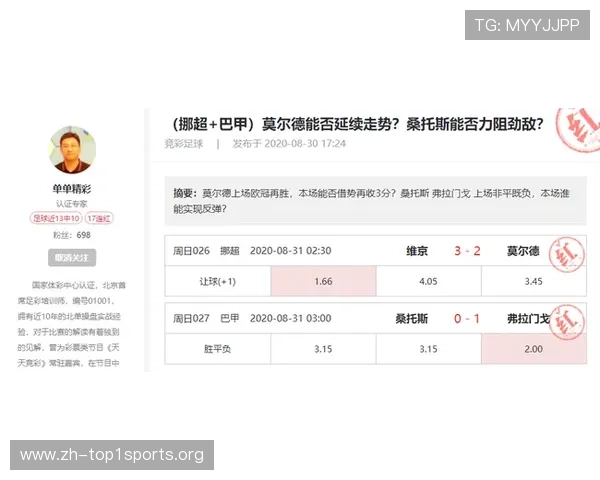This screenshot has height=480, width=600.
Task: Select the 4.05 odds cell
Action: (x=429, y=282)
